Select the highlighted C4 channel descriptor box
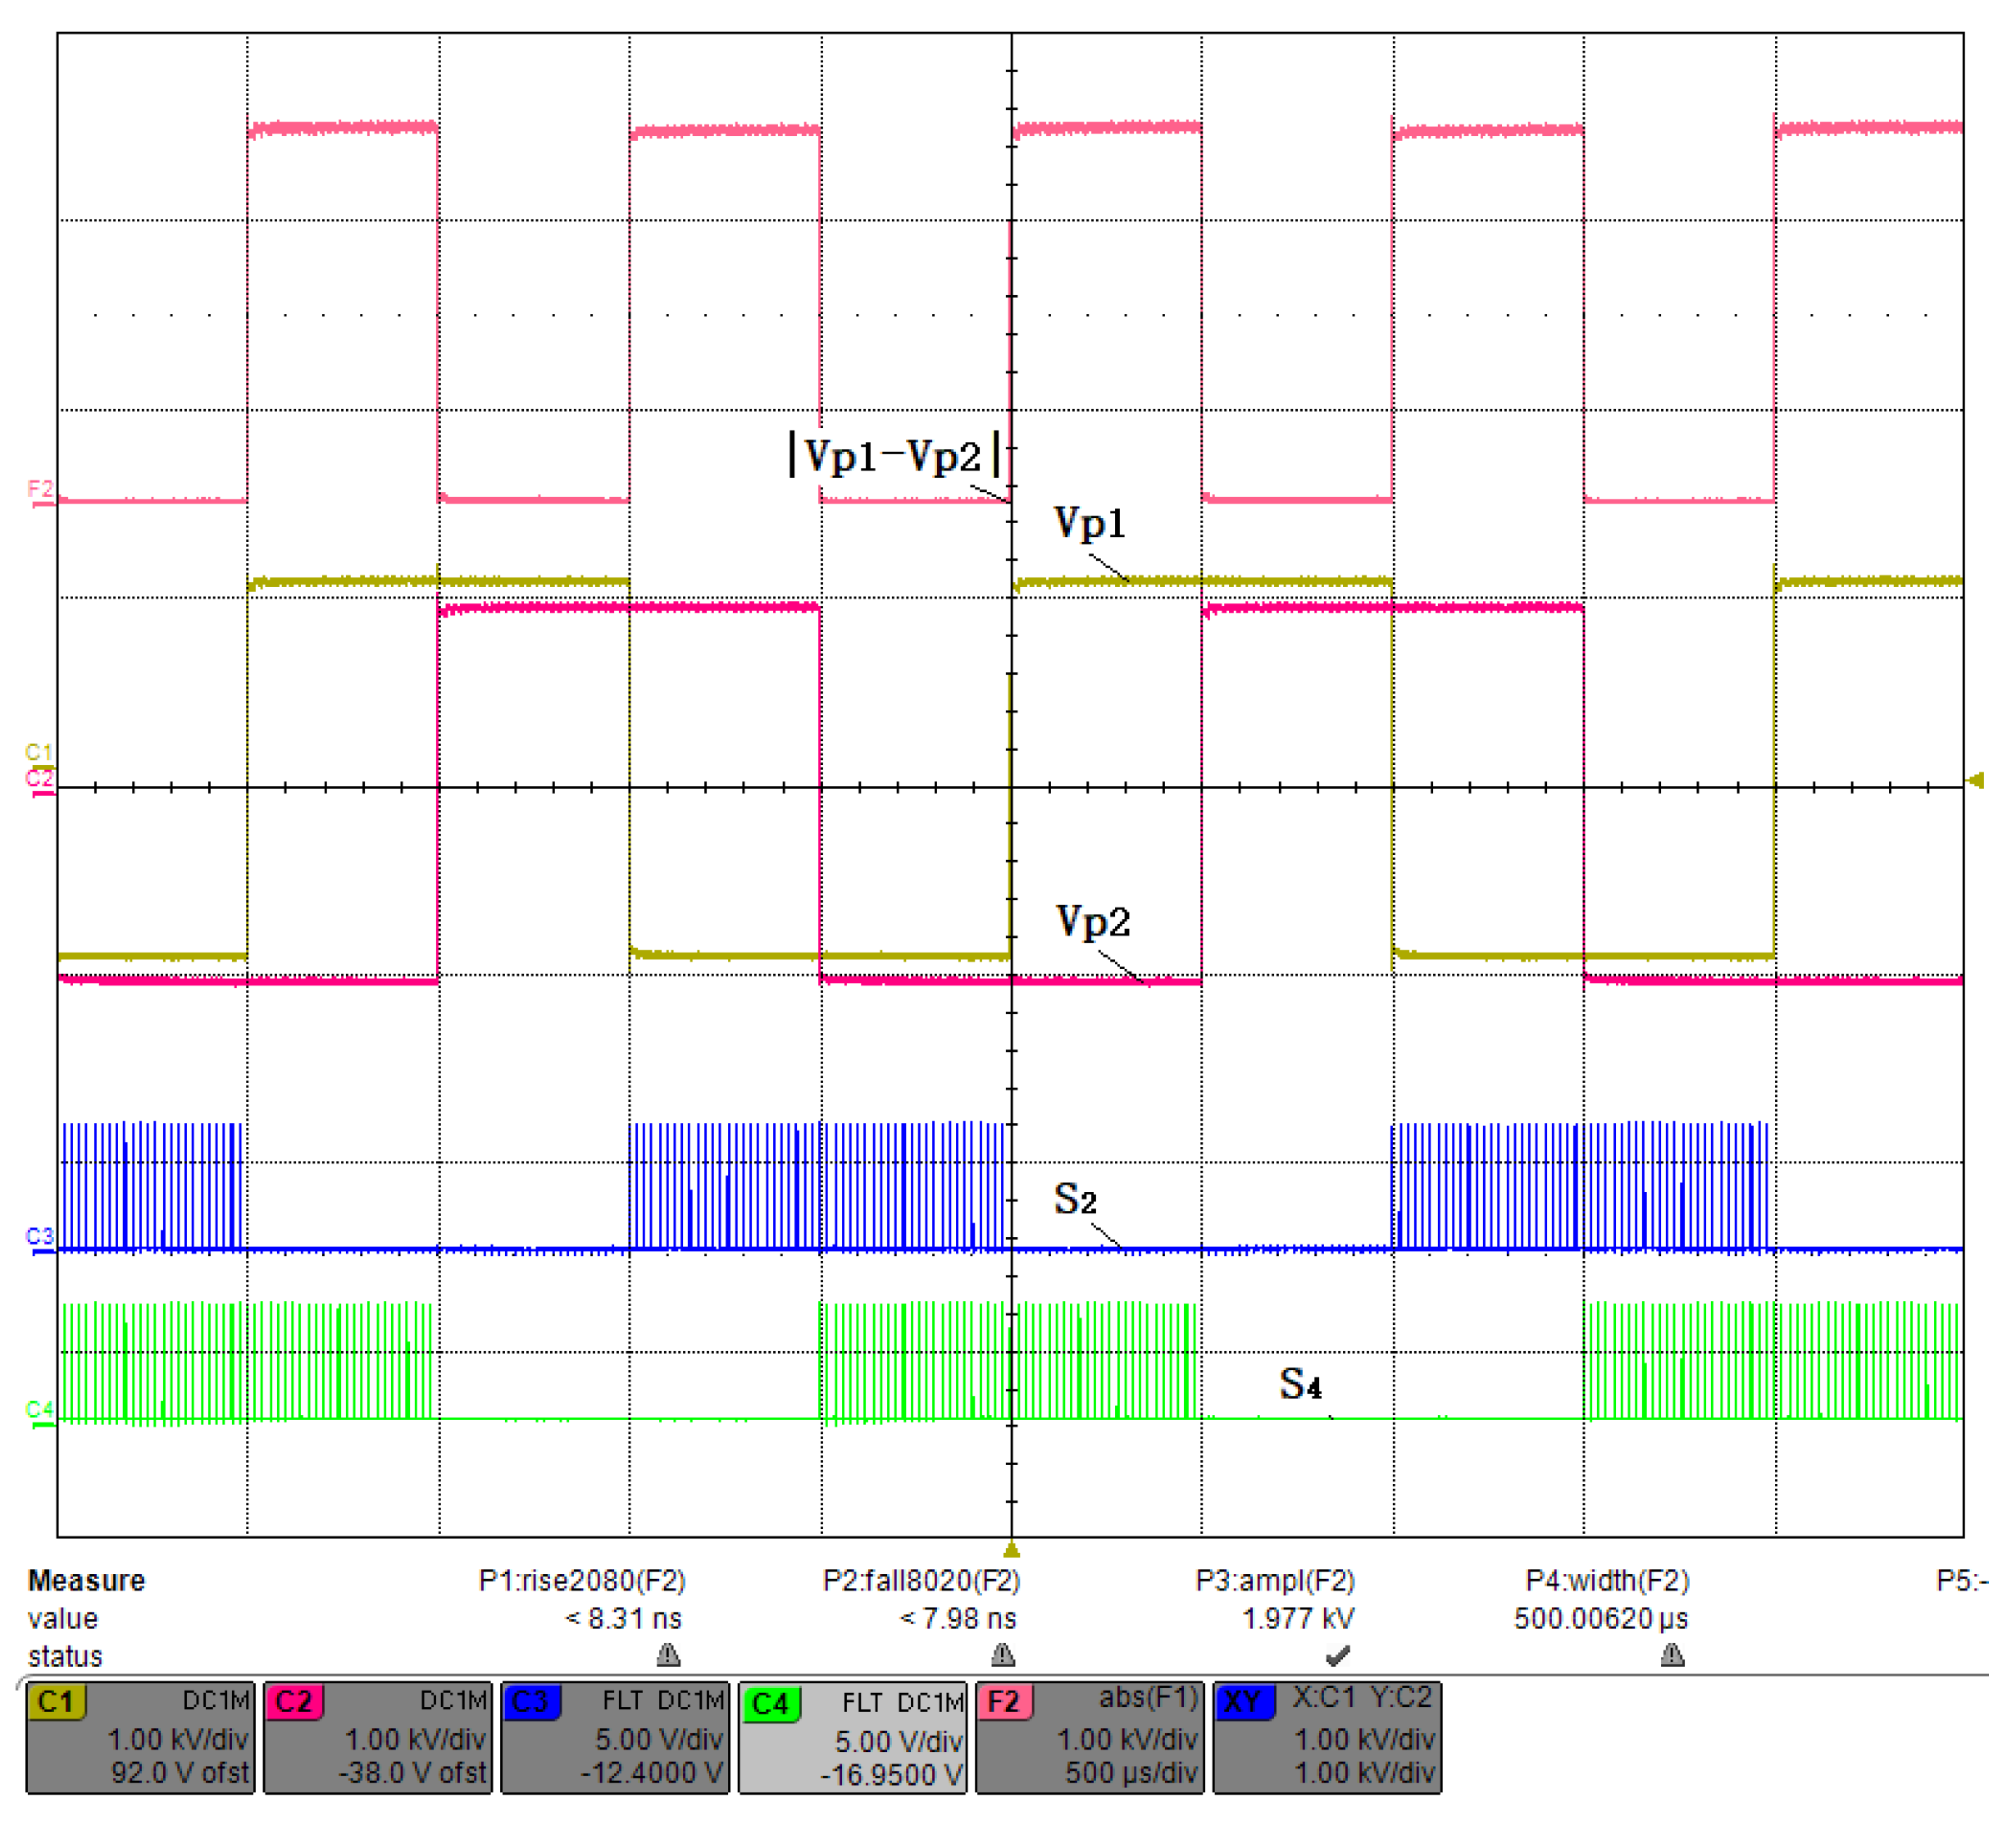2016x1825 pixels. pos(853,1739)
